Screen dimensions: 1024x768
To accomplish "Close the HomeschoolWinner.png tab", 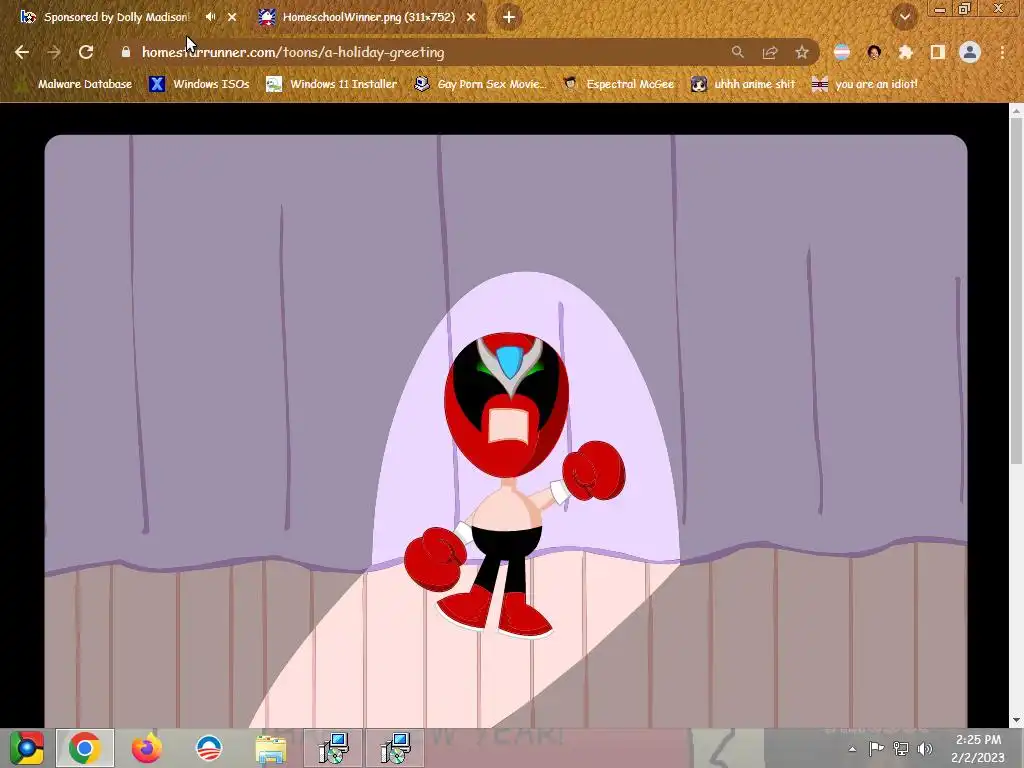I will click(471, 17).
